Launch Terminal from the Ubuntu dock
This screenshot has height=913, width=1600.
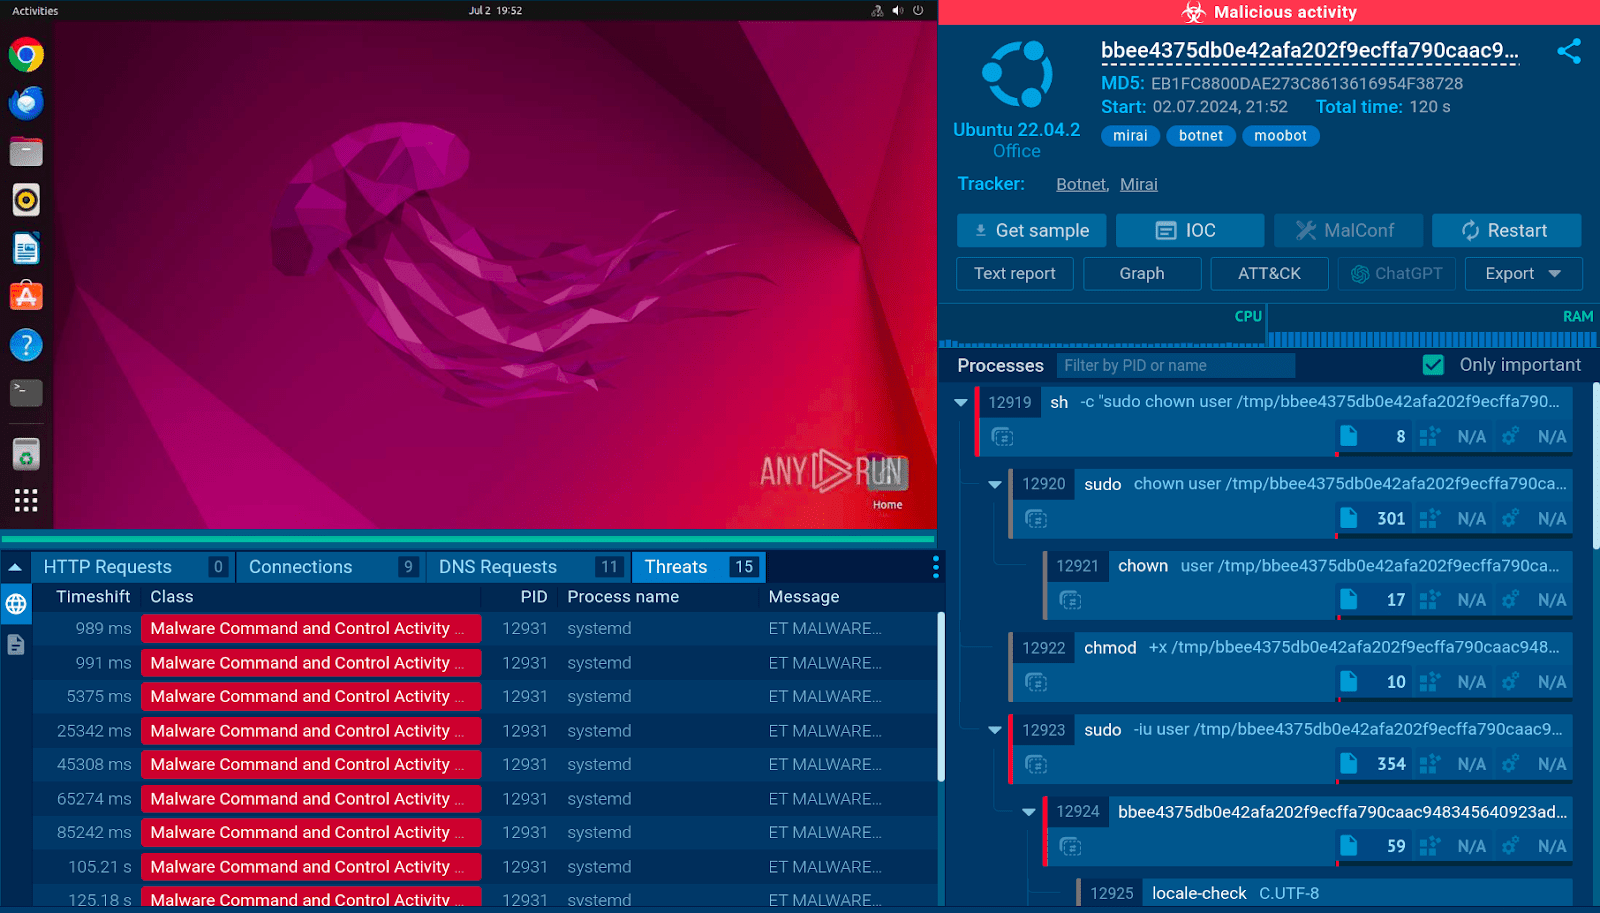click(x=26, y=393)
